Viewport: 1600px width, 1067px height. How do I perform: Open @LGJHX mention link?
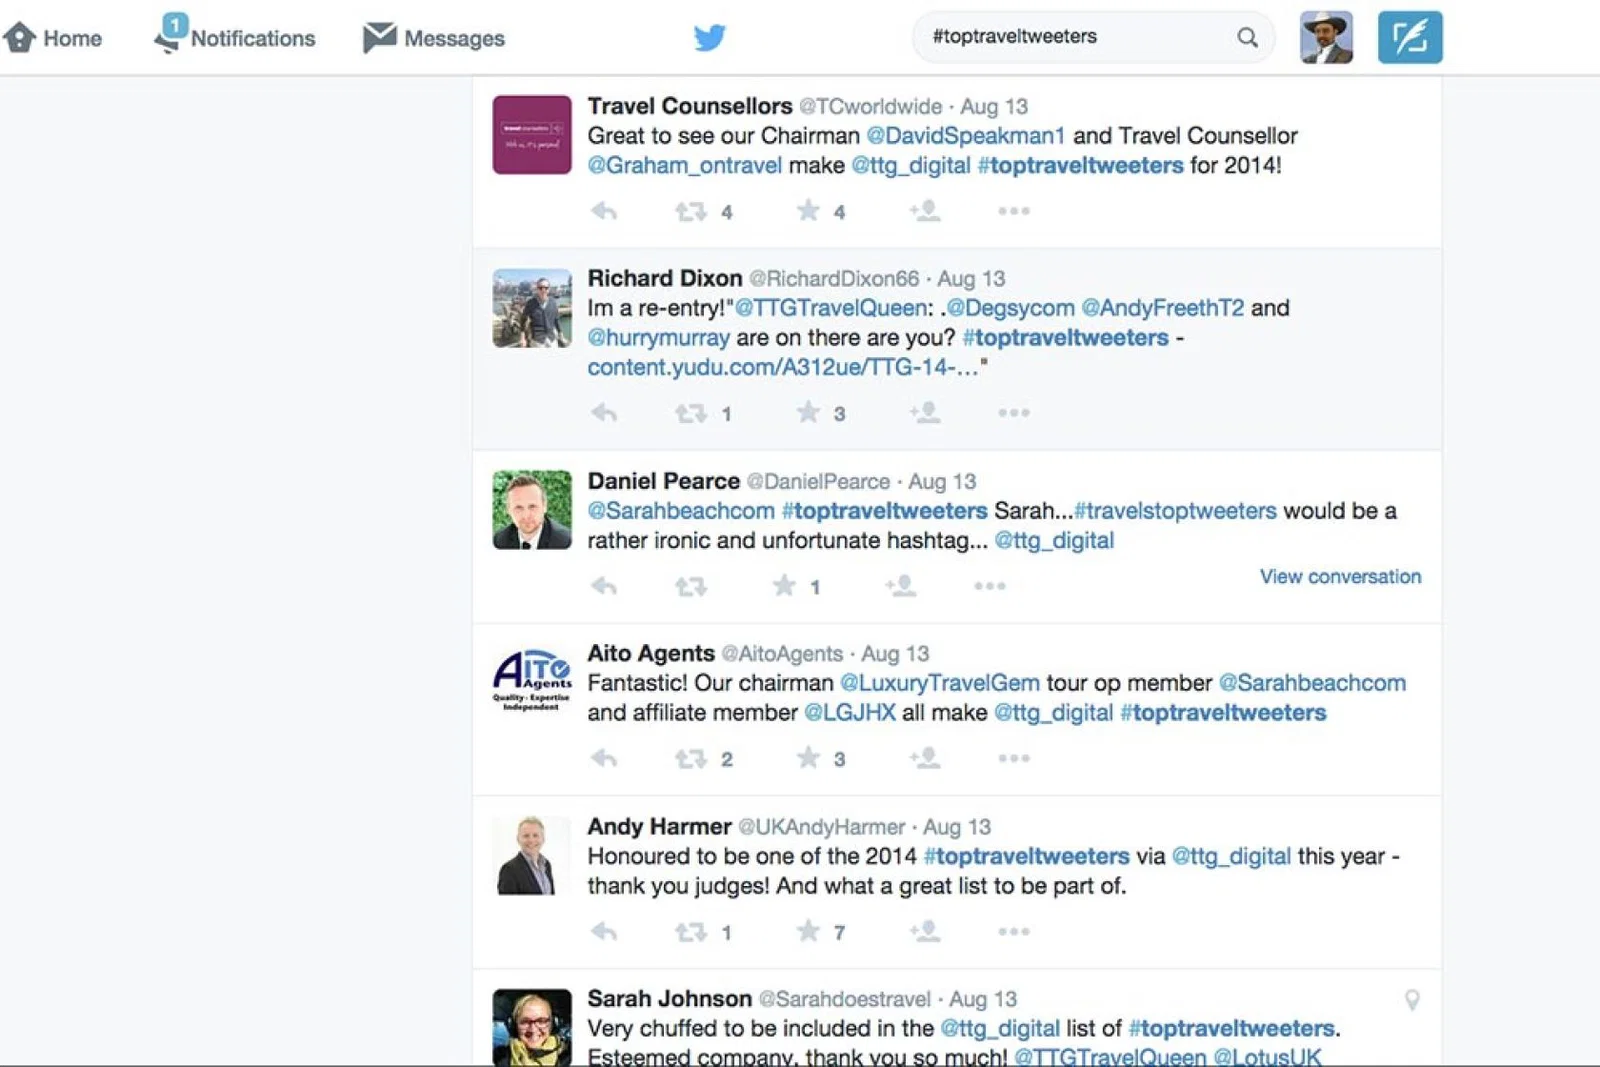pos(850,713)
